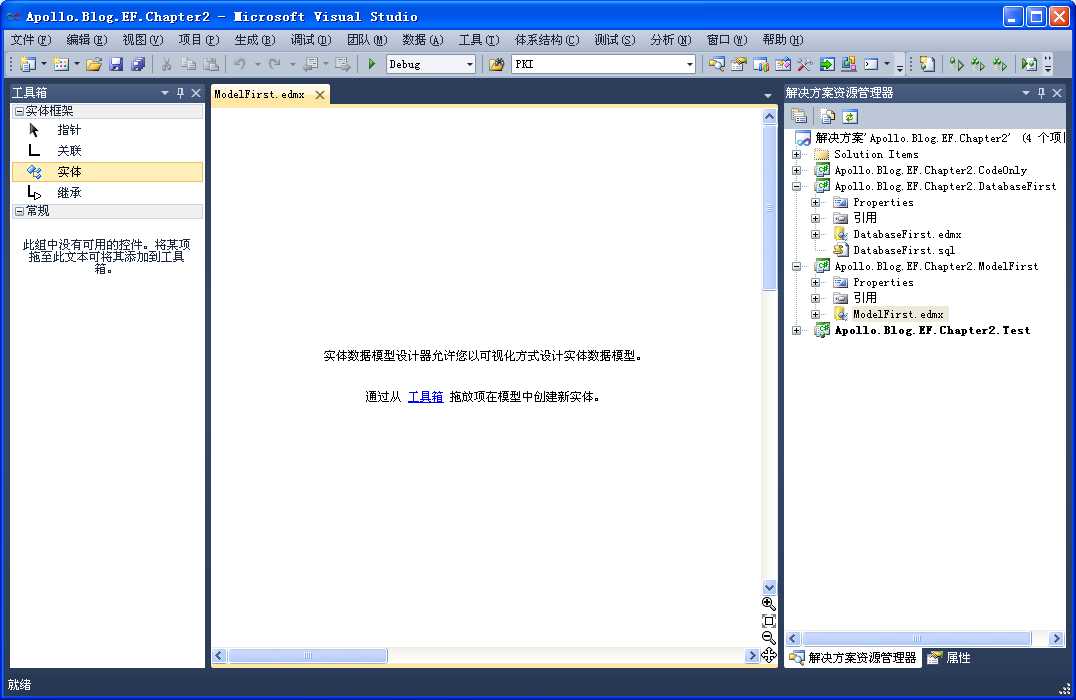Expand the Apollo.Blog.EF.Chapter2.Test project
Screen dimensions: 1076x700
coord(797,330)
